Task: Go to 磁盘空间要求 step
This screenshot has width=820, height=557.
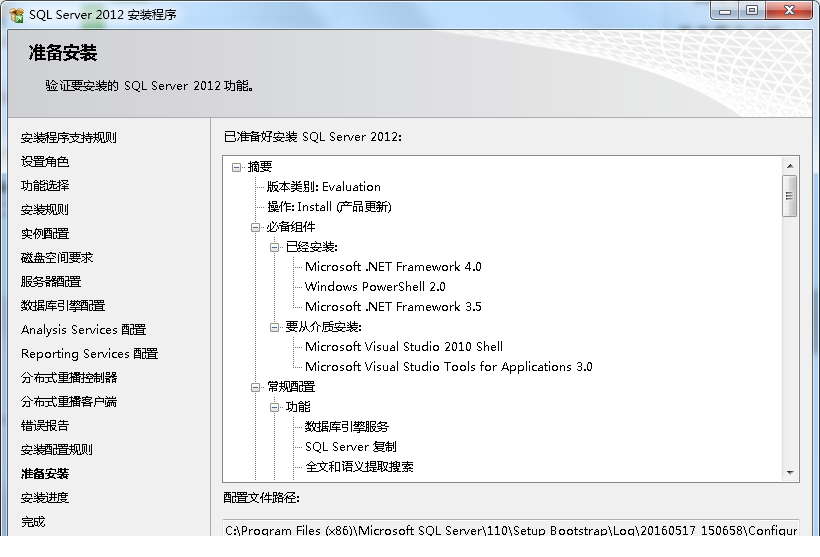Action: 57,258
